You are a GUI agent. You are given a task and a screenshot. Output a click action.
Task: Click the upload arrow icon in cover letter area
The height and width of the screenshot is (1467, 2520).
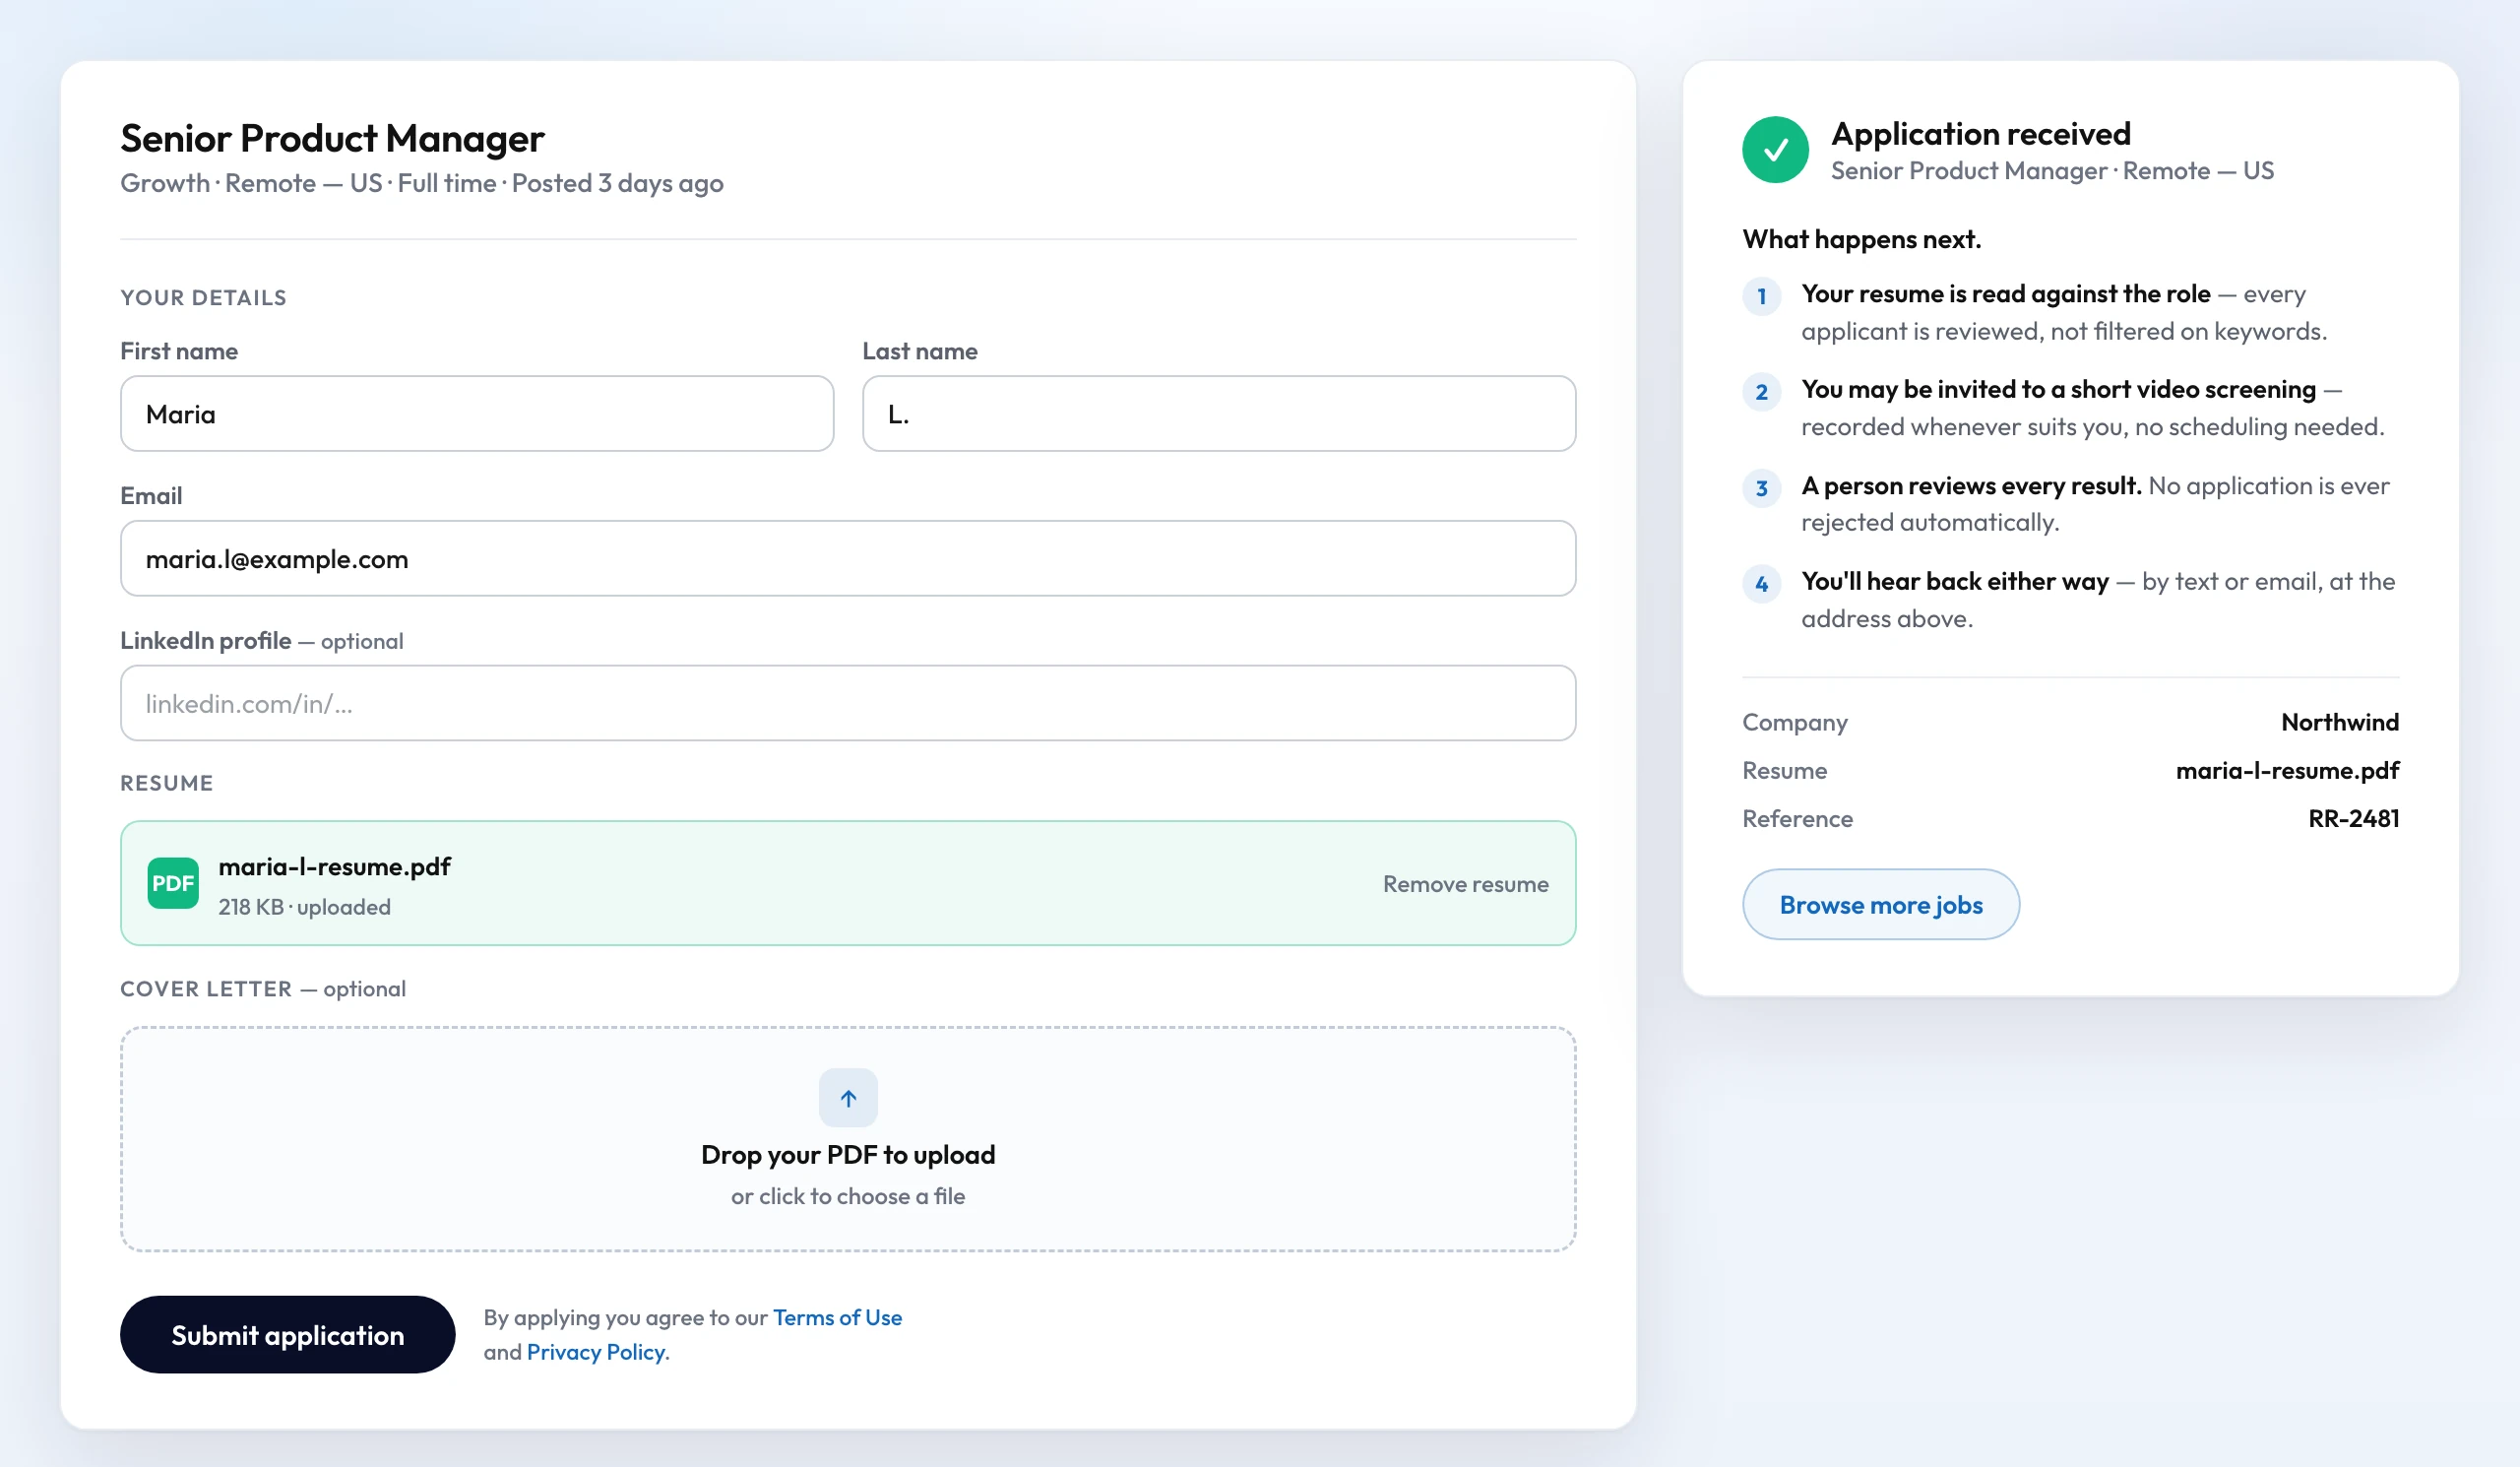[848, 1098]
